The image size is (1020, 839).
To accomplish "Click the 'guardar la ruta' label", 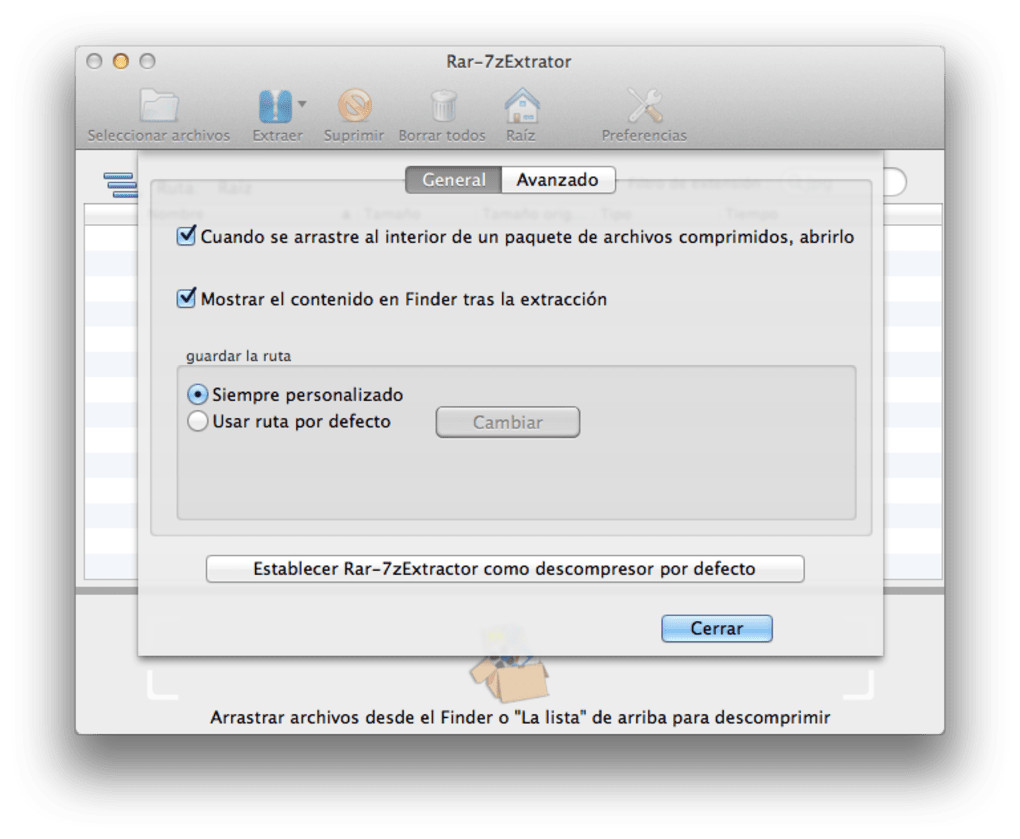I will (x=238, y=356).
